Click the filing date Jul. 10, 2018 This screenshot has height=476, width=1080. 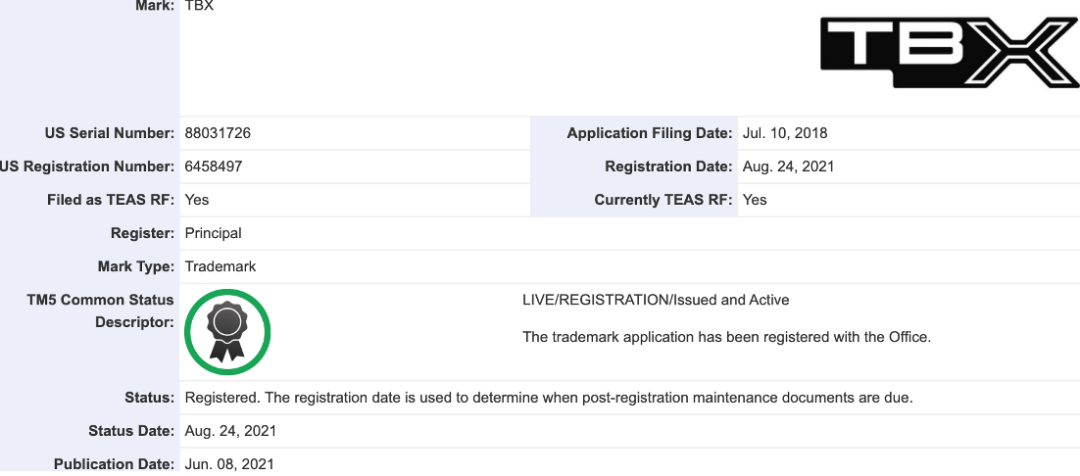pos(785,134)
